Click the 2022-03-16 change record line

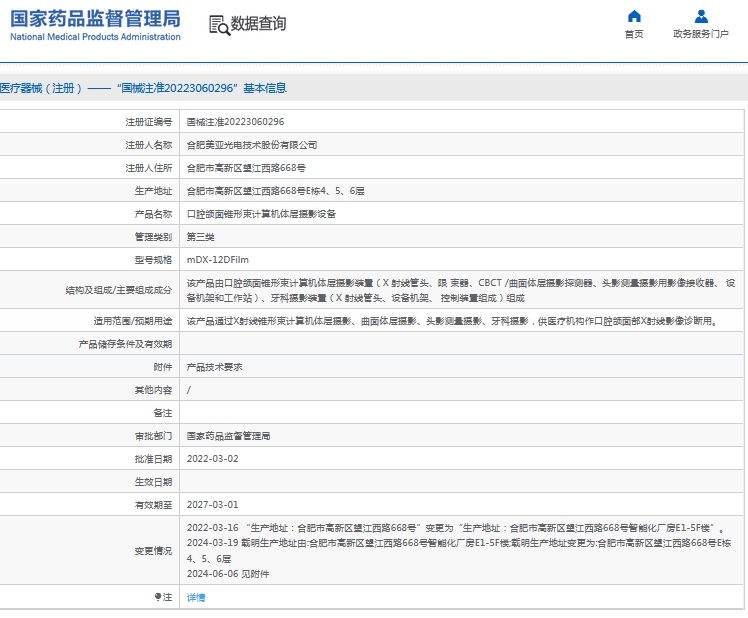click(x=455, y=528)
